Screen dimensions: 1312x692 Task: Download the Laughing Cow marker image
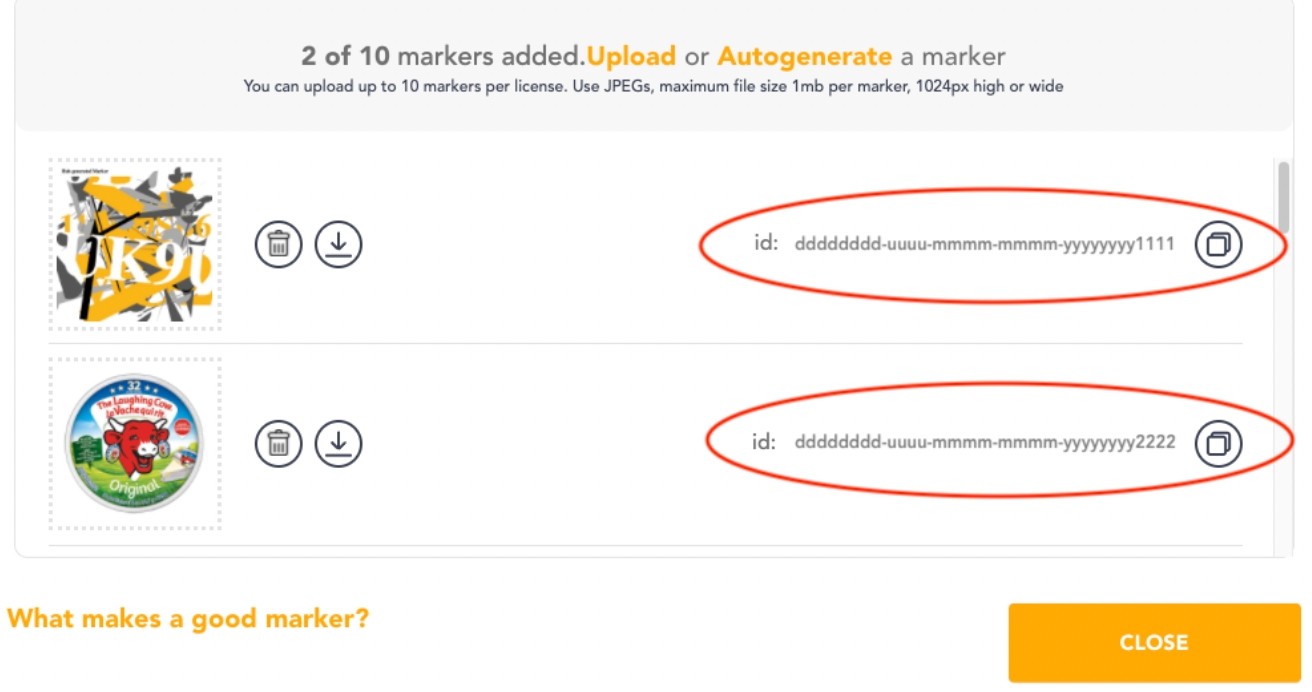[339, 443]
